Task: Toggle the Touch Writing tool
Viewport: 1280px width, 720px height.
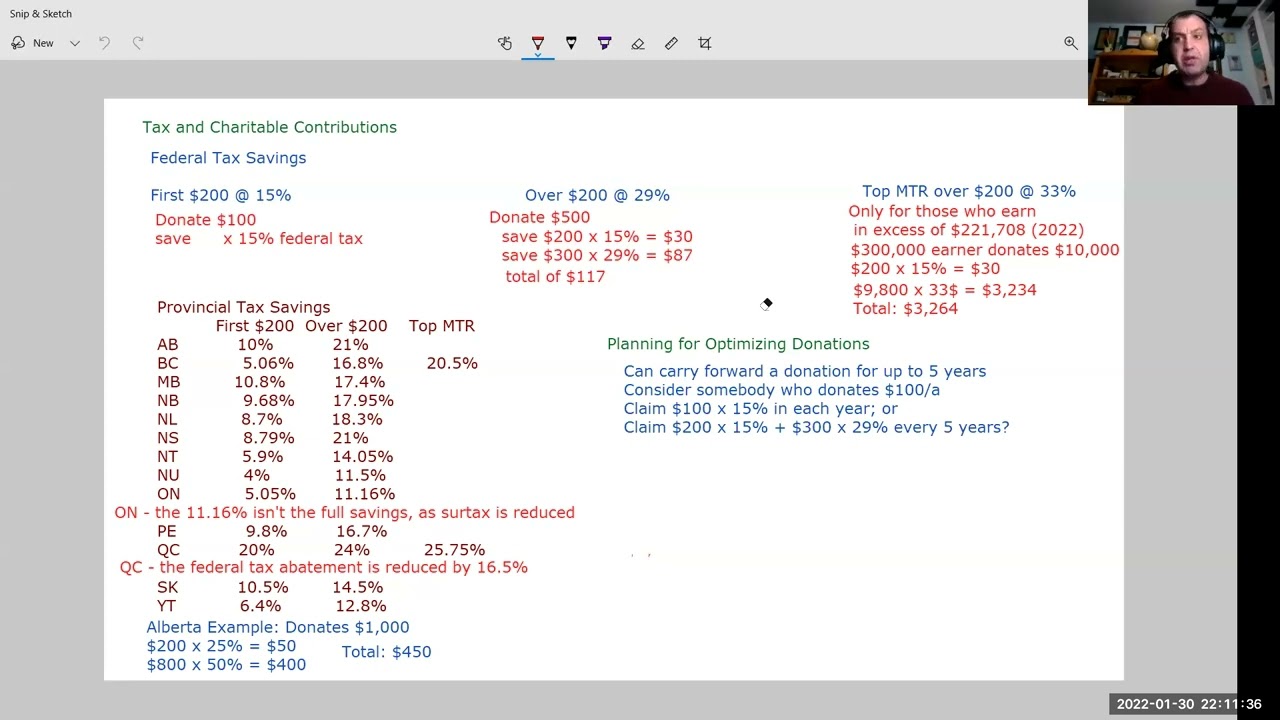Action: click(505, 43)
